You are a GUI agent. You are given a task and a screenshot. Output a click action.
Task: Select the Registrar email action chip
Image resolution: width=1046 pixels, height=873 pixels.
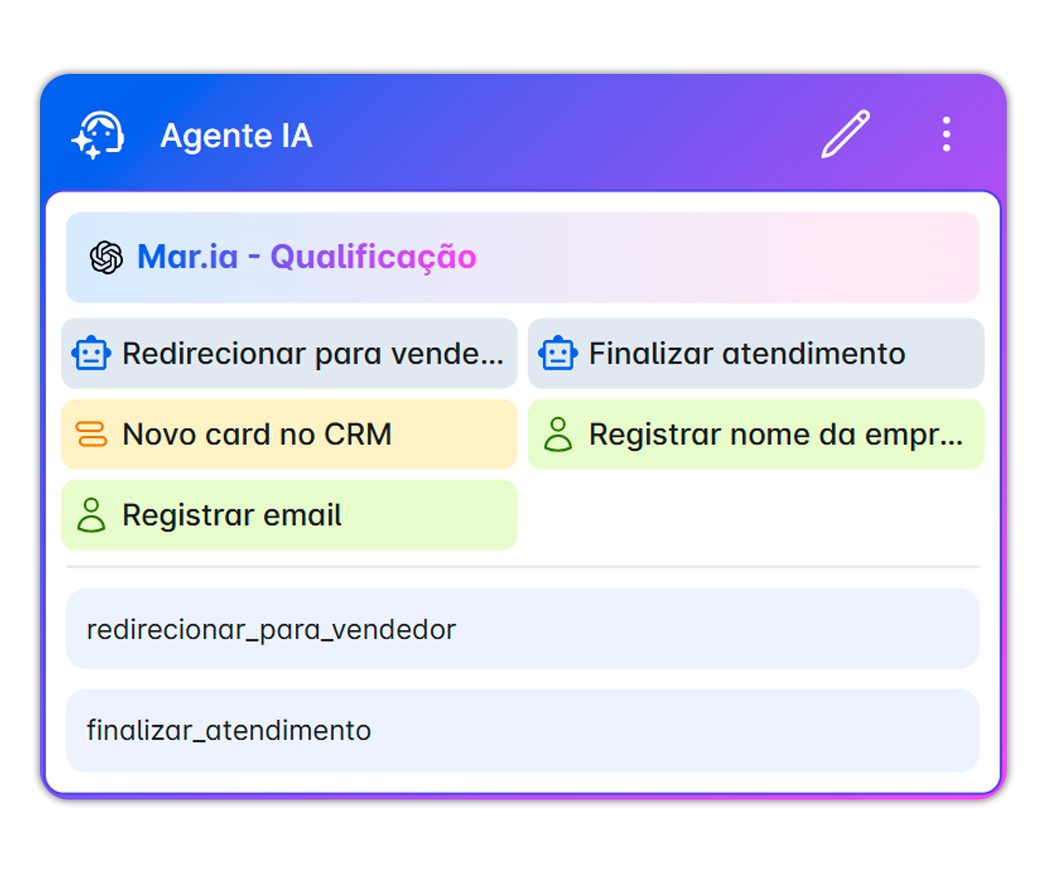click(x=289, y=514)
